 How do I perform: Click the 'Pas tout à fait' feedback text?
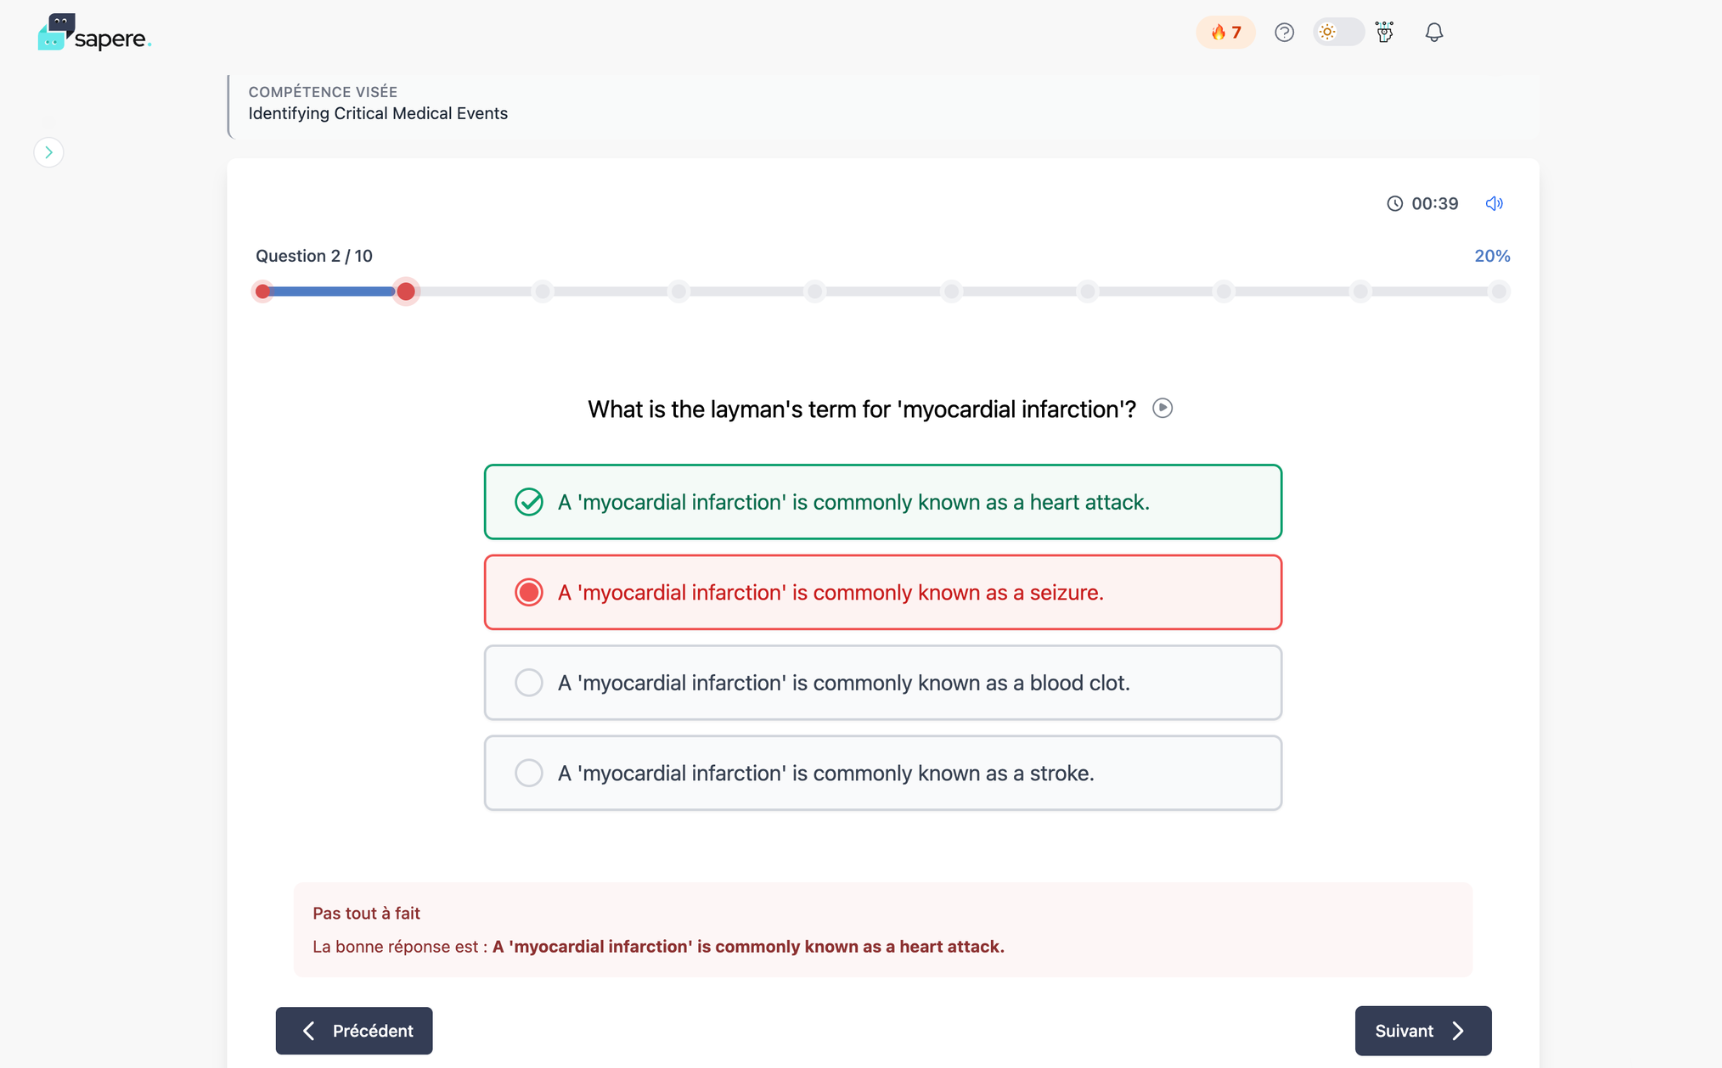(366, 913)
